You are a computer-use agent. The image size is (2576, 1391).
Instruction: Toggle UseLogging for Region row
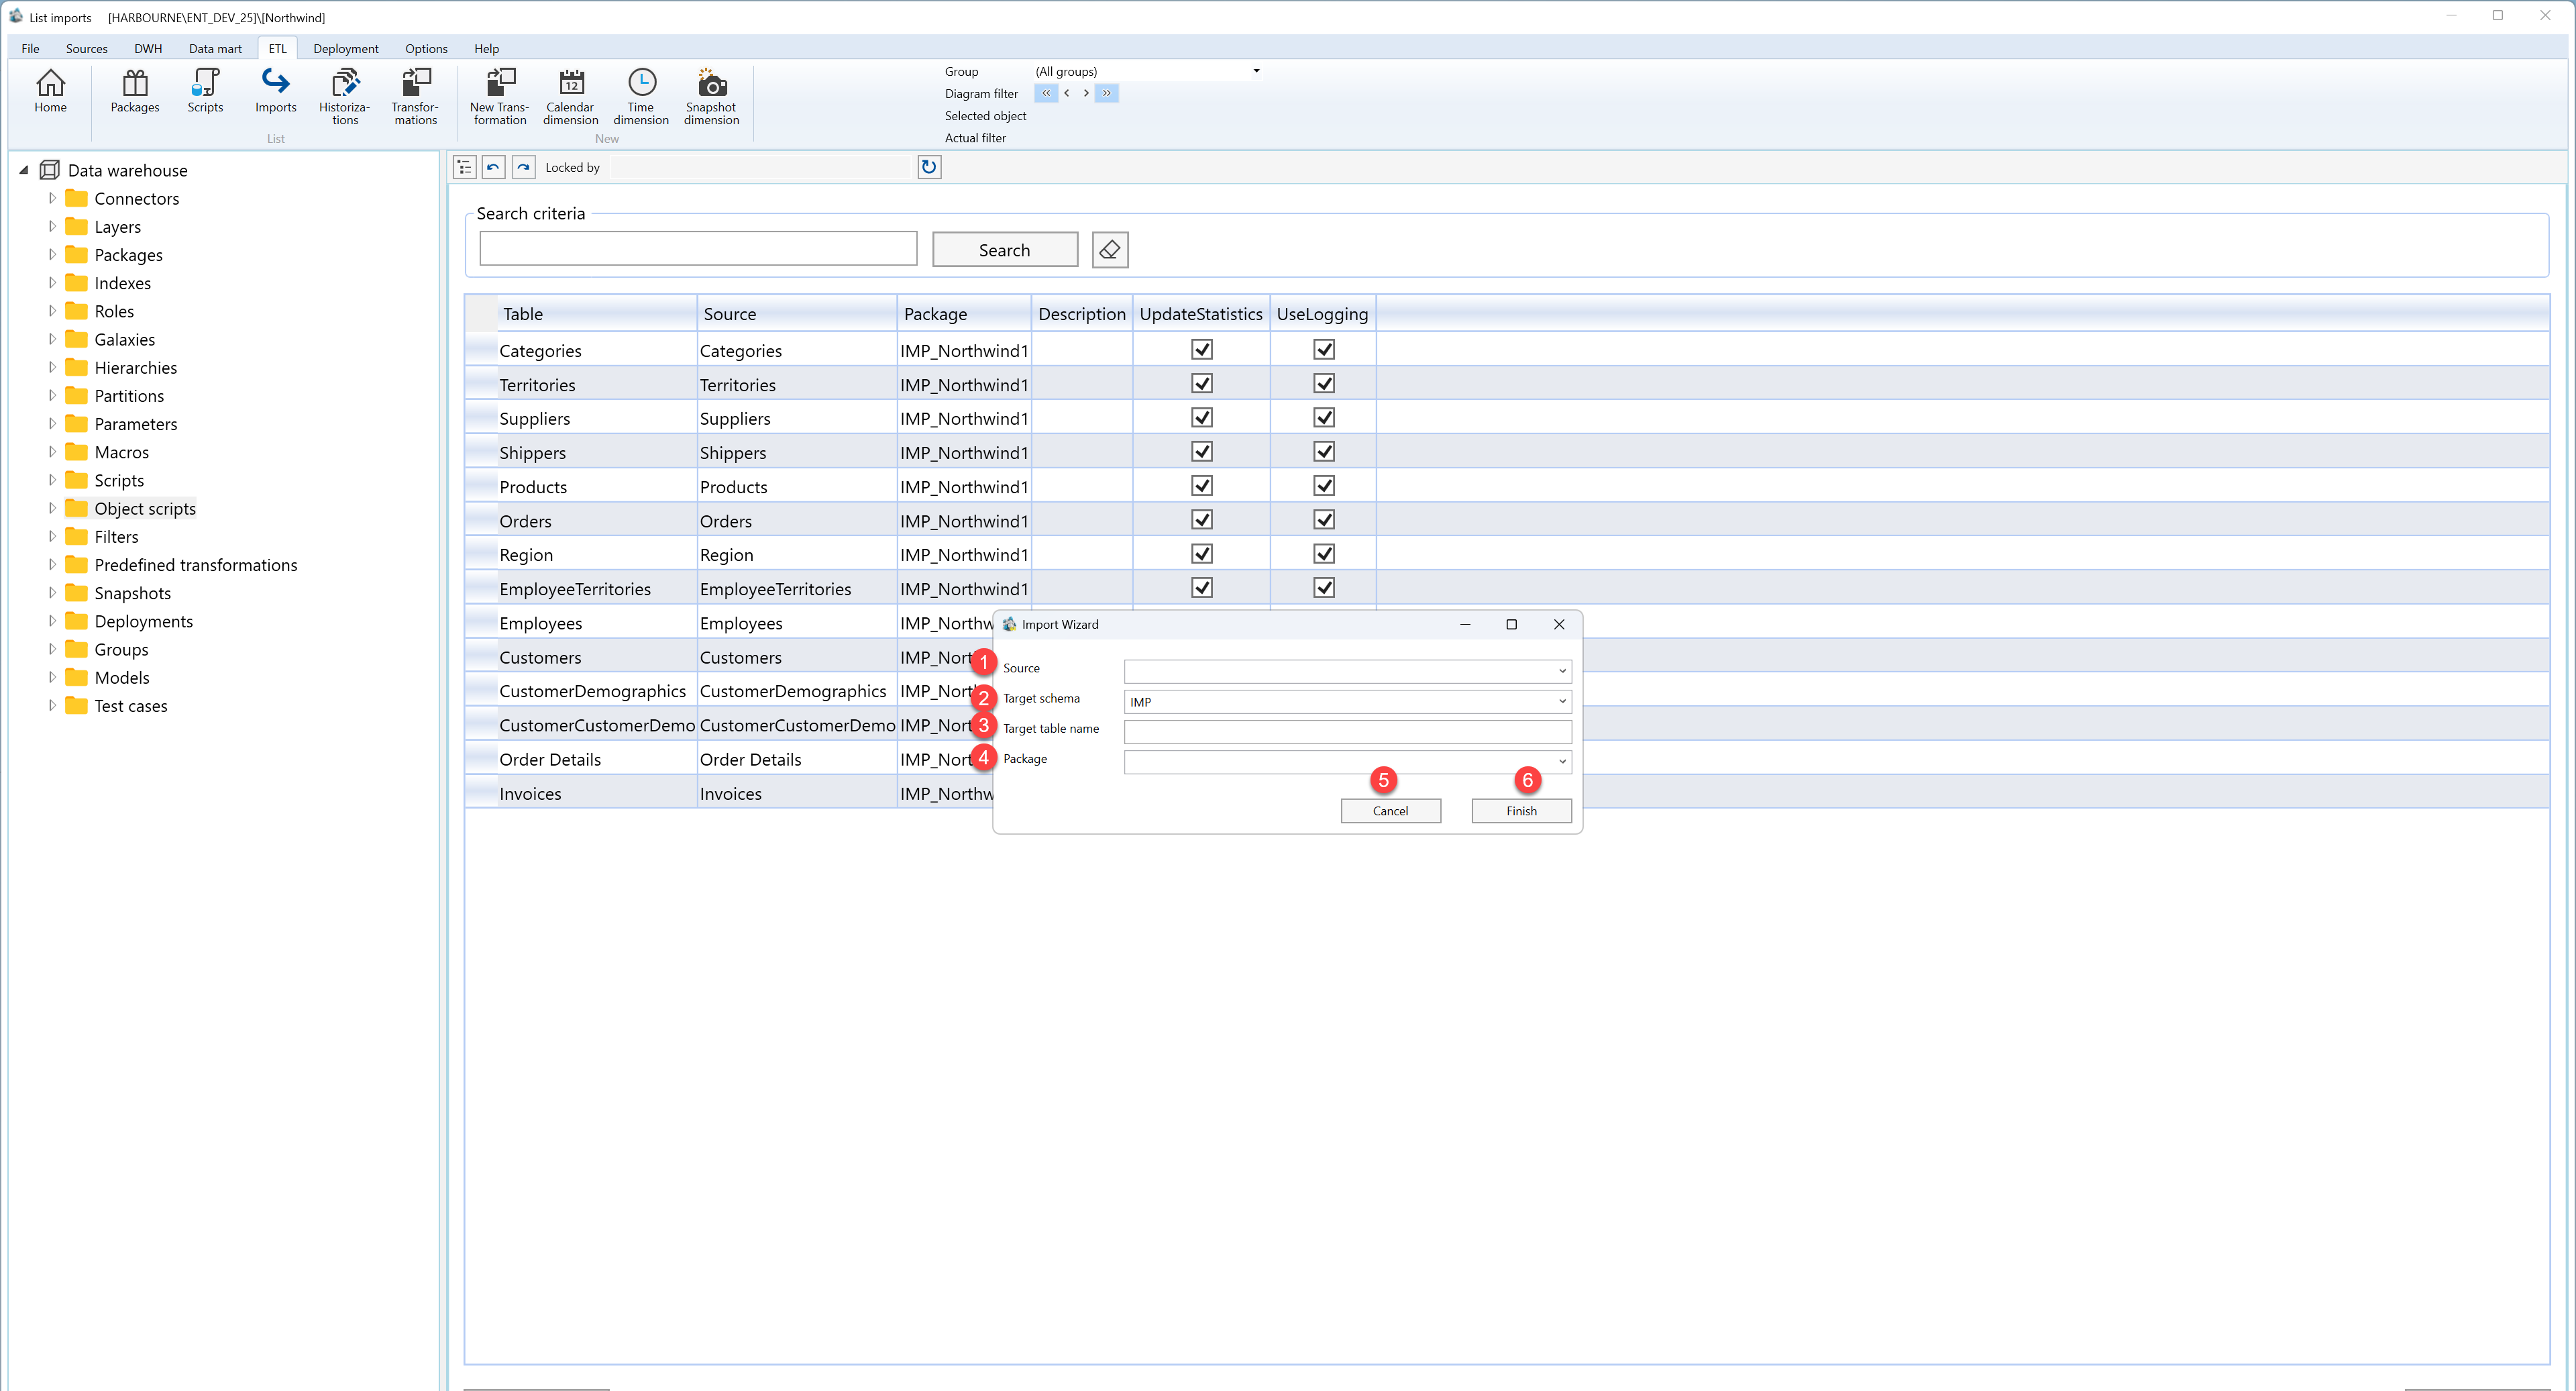pos(1324,553)
